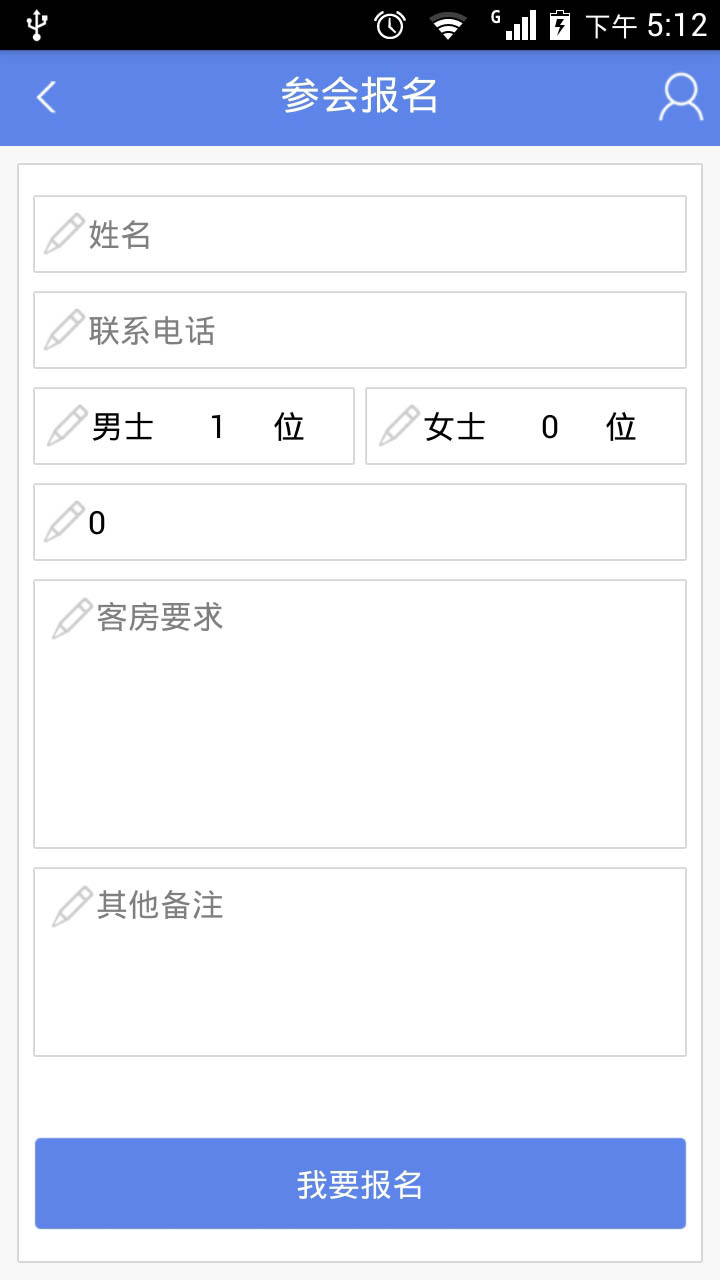Tap the alarm clock status icon
The width and height of the screenshot is (720, 1280).
point(389,25)
